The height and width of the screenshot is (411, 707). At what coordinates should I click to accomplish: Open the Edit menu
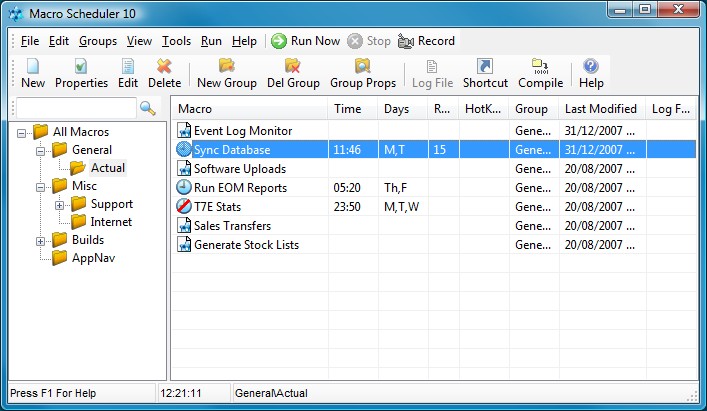tap(59, 41)
